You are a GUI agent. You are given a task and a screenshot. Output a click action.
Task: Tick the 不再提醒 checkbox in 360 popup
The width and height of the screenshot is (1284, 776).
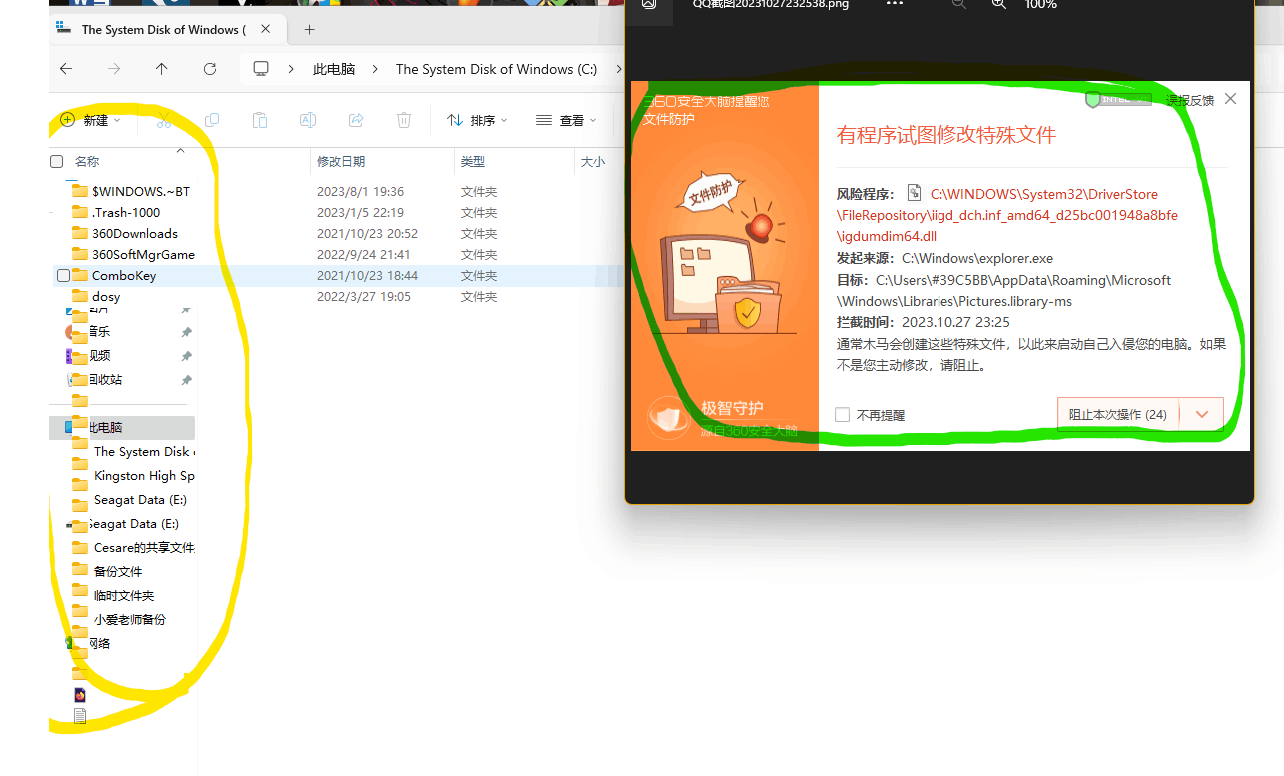842,415
